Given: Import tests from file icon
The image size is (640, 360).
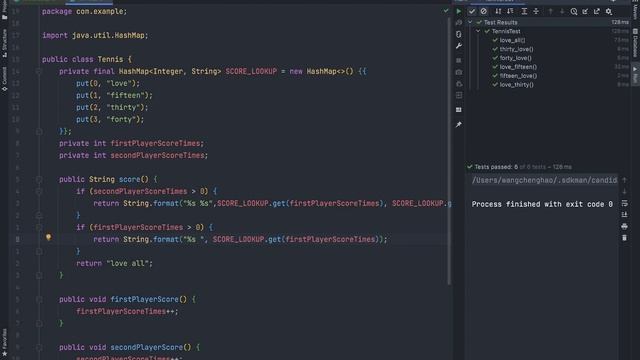Looking at the screenshot, I should [x=585, y=11].
